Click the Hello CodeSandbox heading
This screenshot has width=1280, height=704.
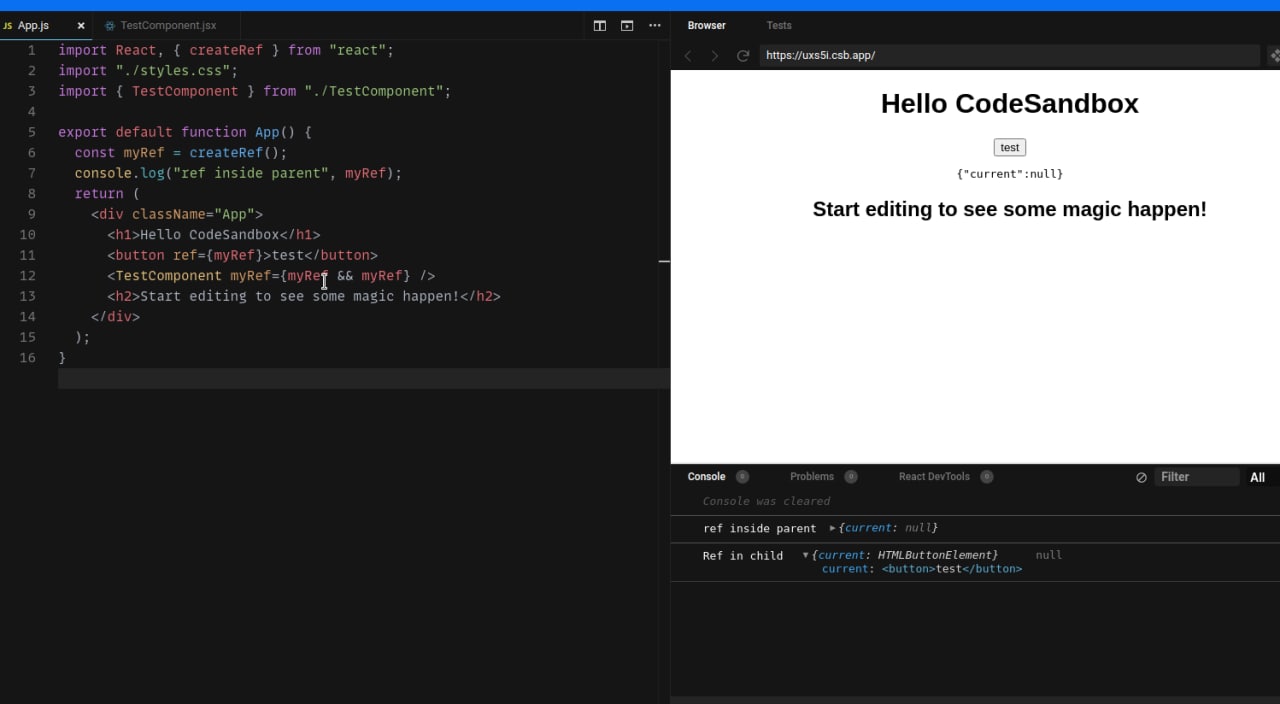coord(1009,104)
